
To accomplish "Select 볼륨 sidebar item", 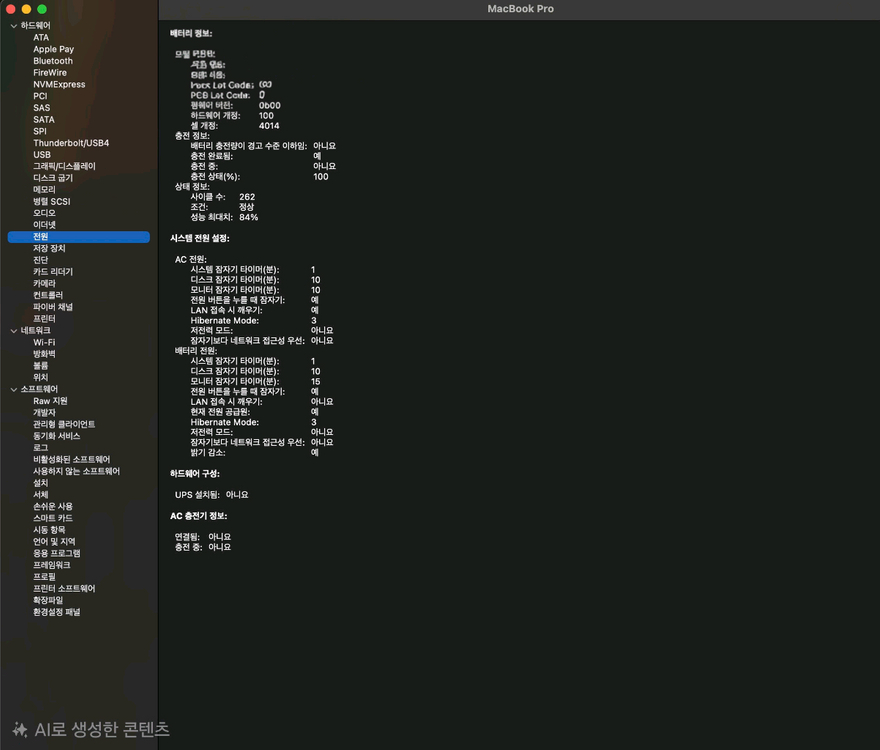I will pos(40,365).
